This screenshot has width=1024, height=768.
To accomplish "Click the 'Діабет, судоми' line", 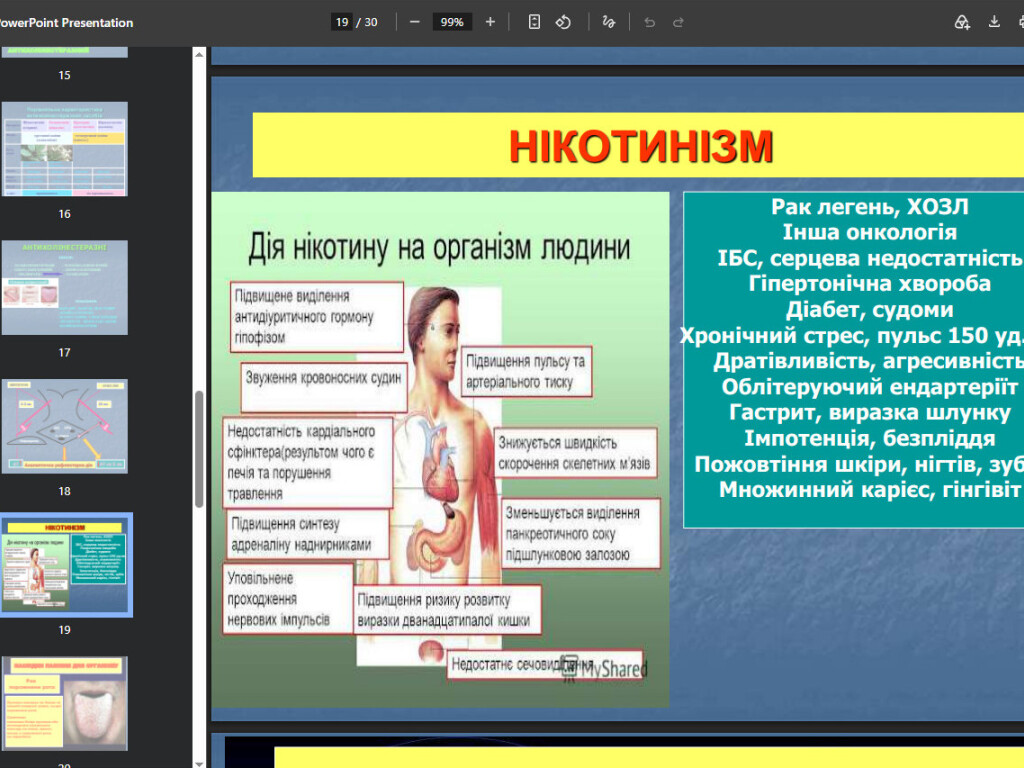I will tap(869, 310).
